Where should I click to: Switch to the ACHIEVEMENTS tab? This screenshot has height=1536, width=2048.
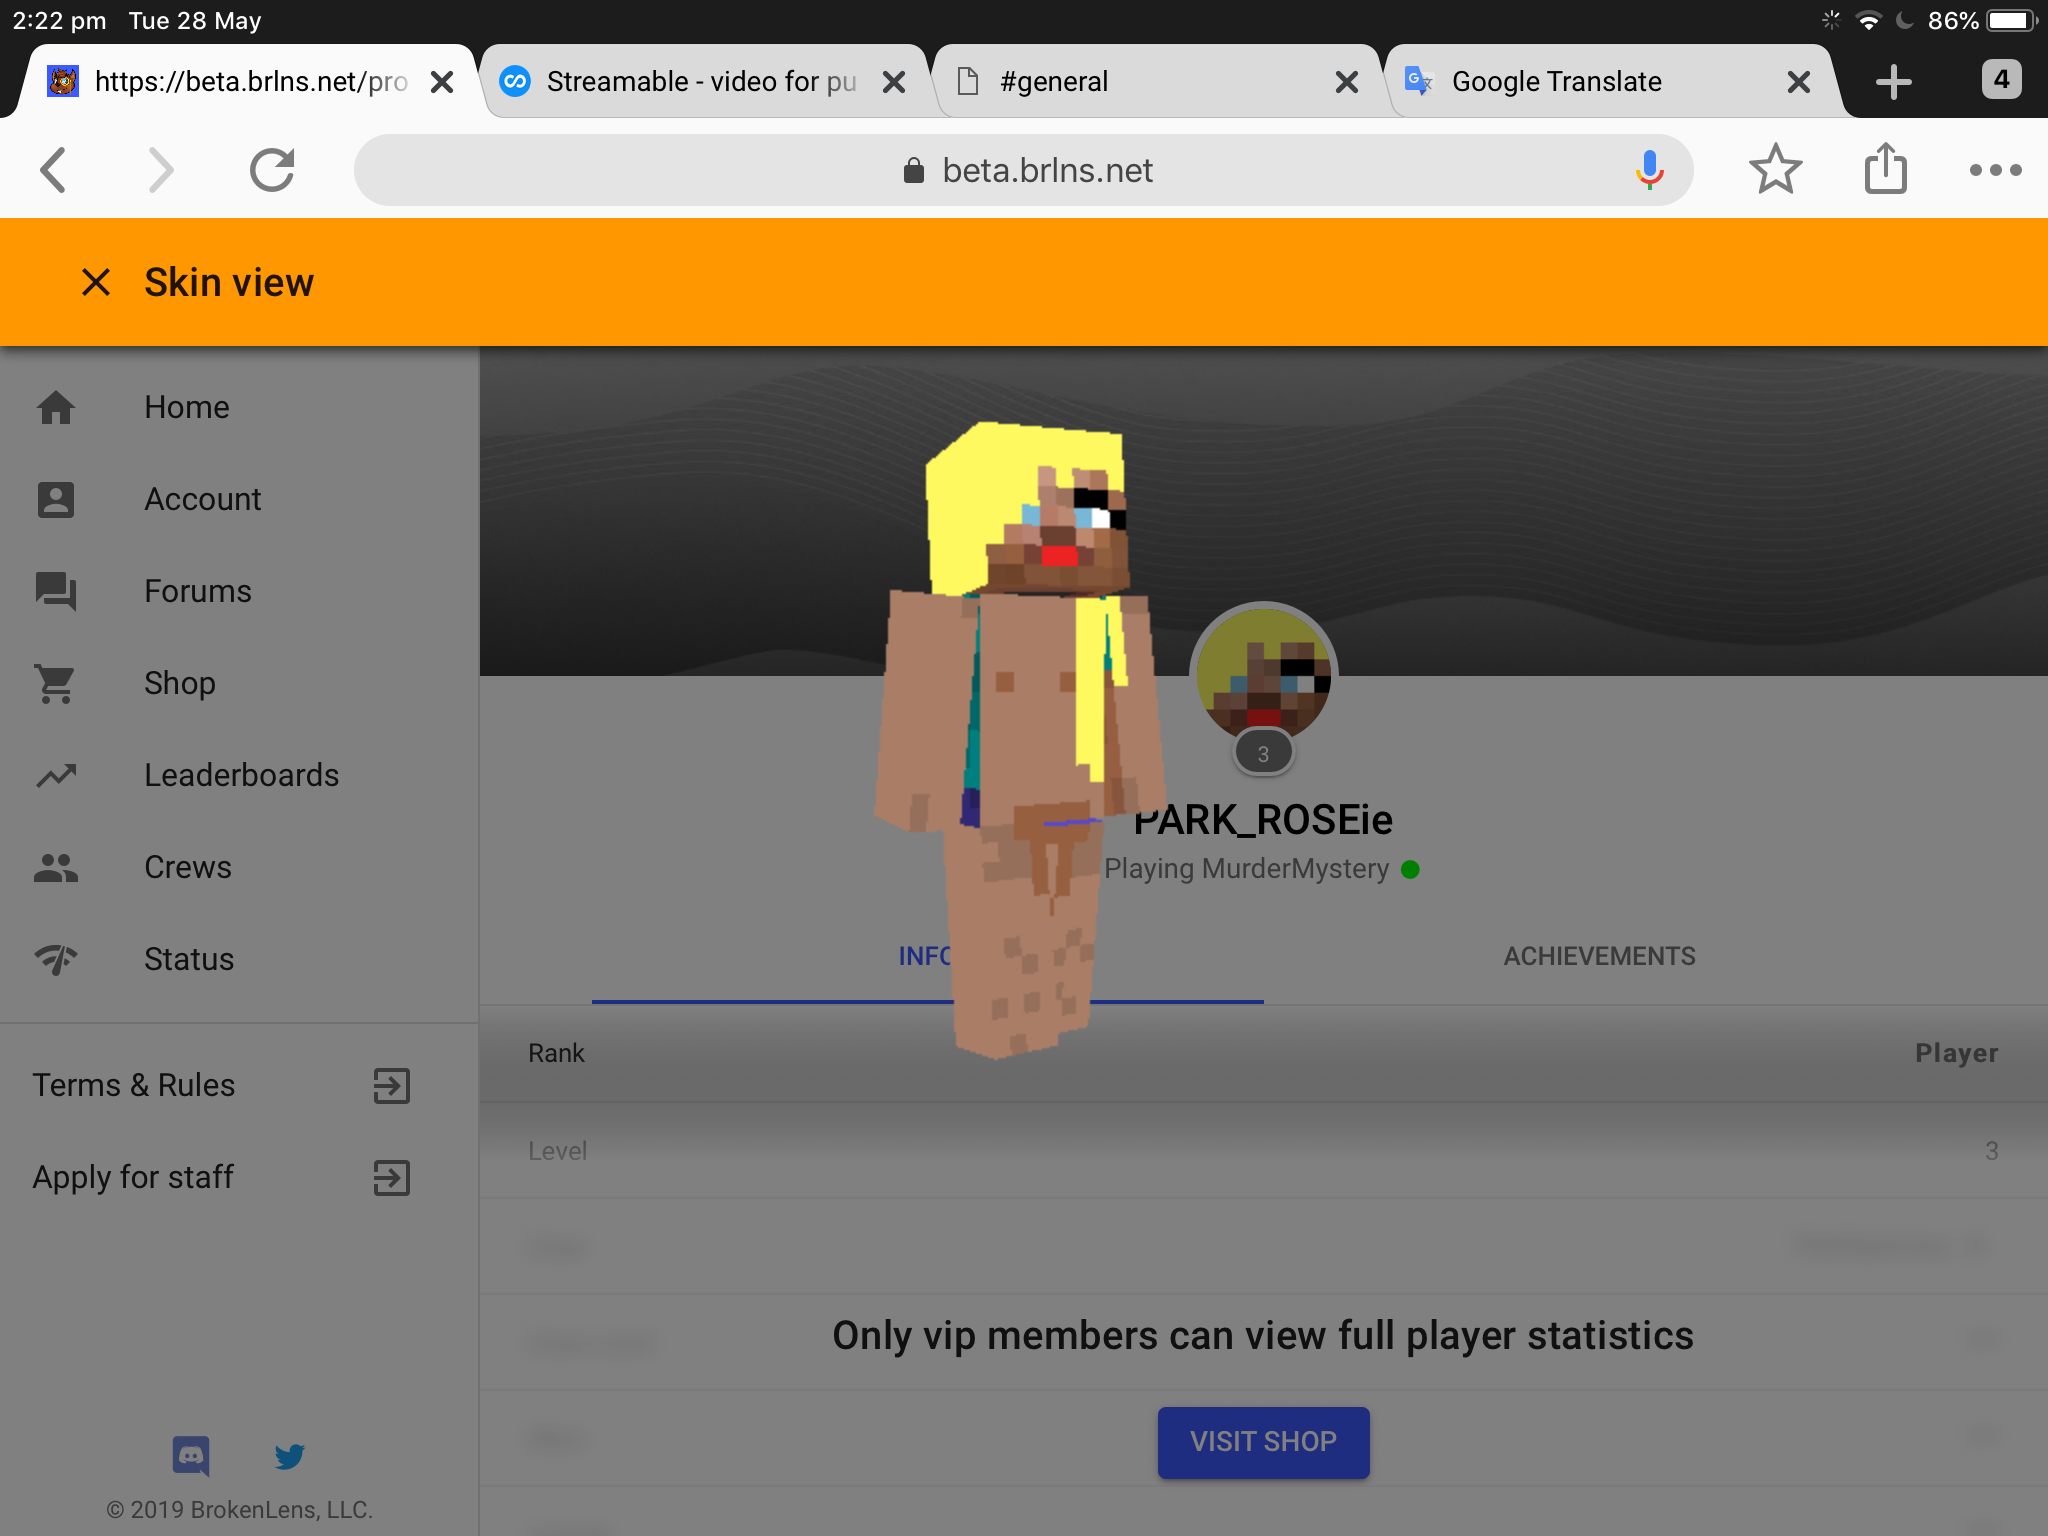pyautogui.click(x=1599, y=956)
